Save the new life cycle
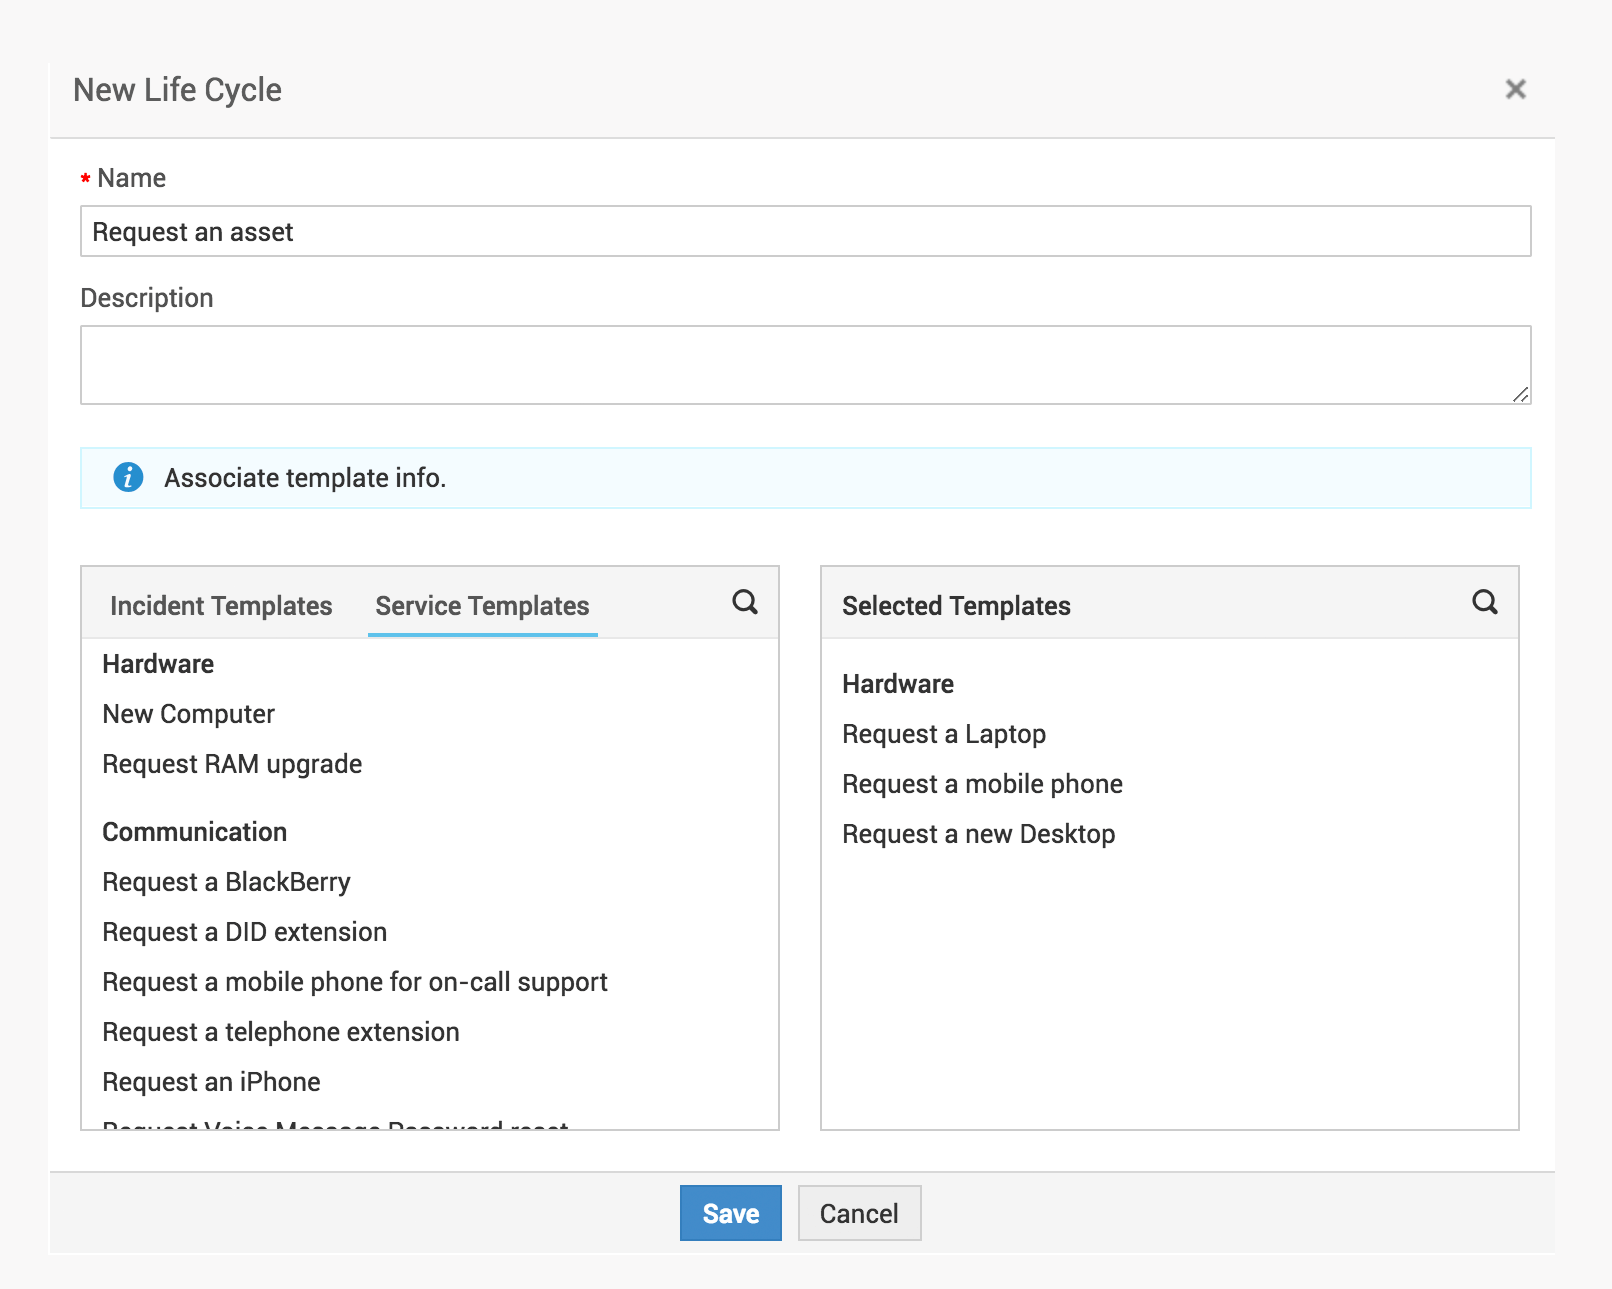The height and width of the screenshot is (1289, 1612). click(730, 1213)
